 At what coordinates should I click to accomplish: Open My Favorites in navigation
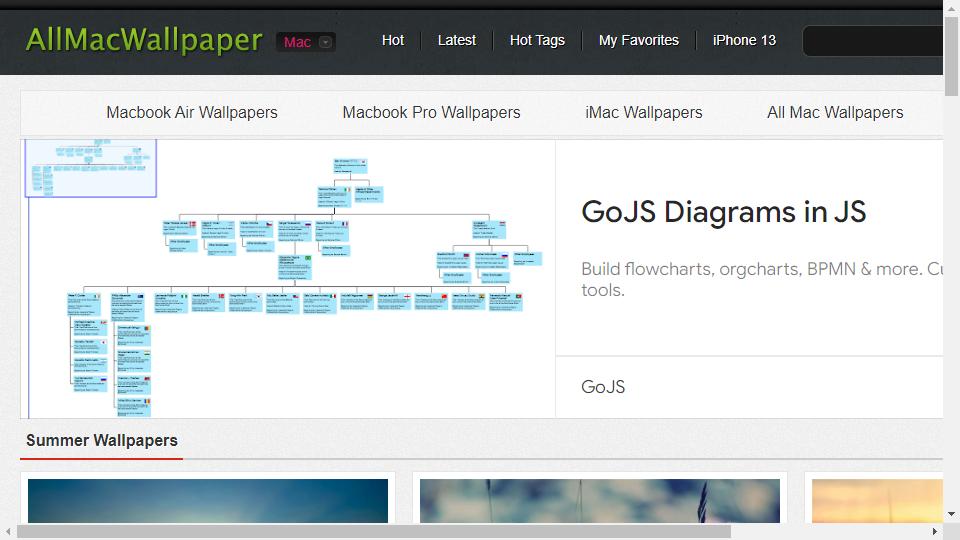(639, 40)
